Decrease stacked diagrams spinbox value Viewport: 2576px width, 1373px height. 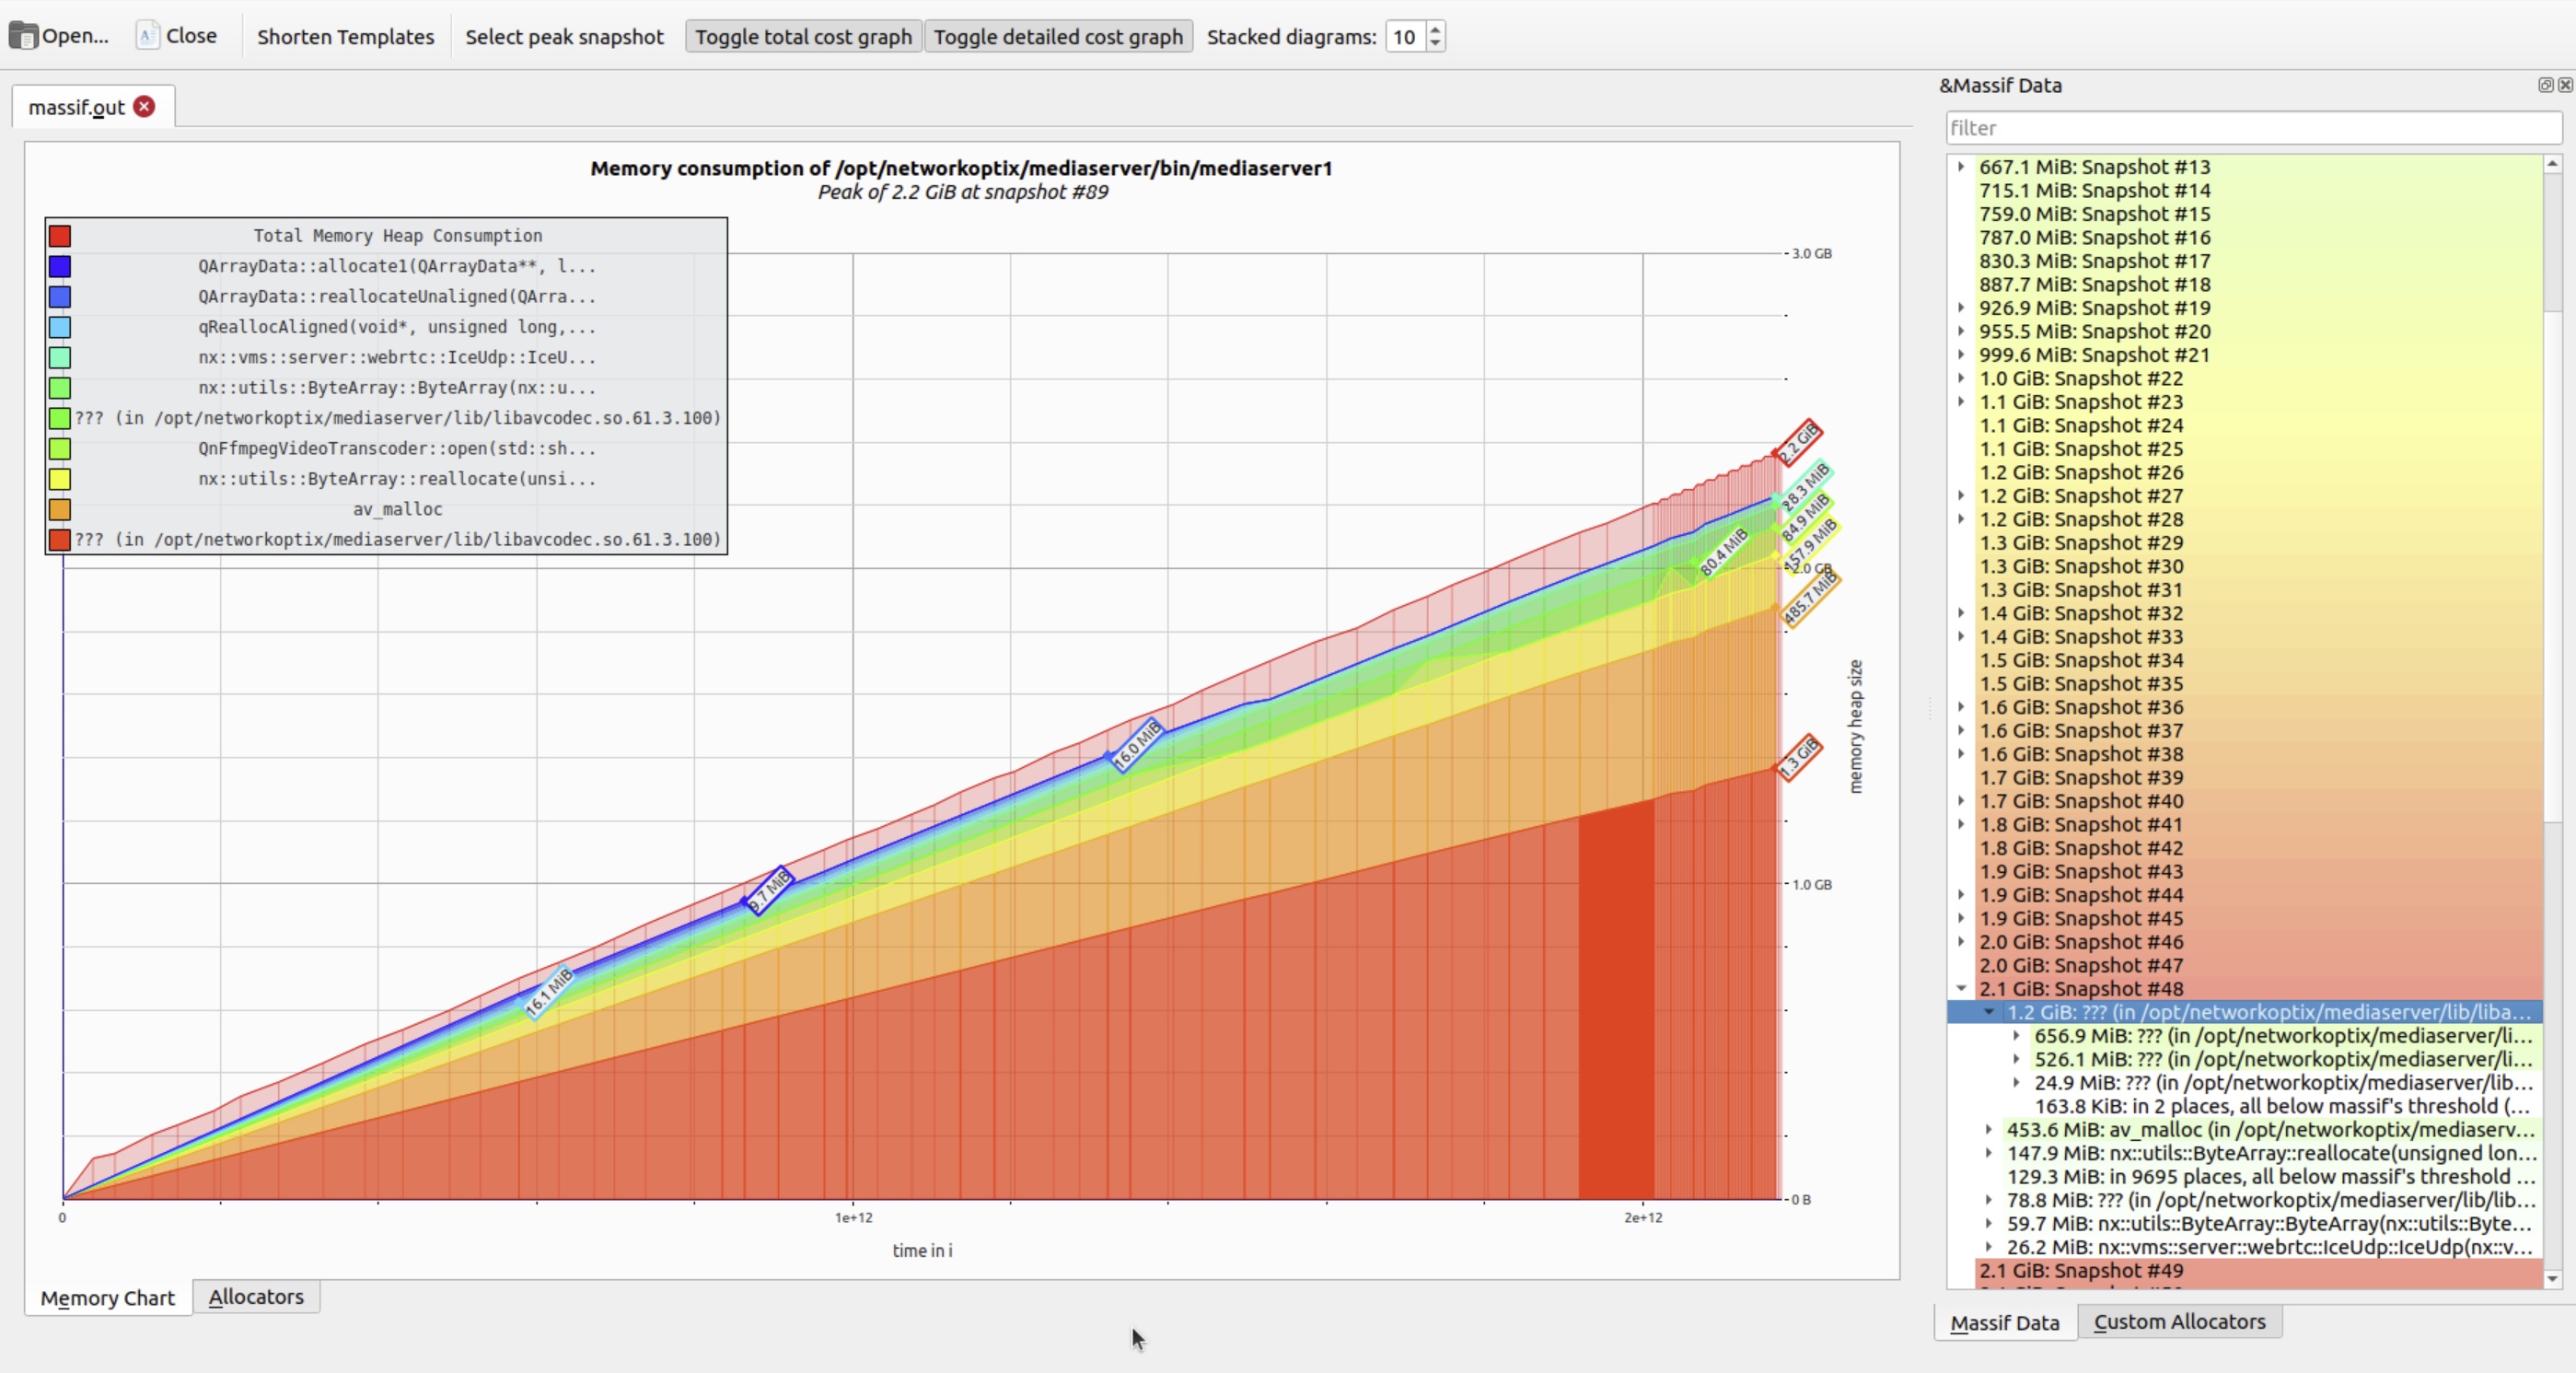point(1435,43)
